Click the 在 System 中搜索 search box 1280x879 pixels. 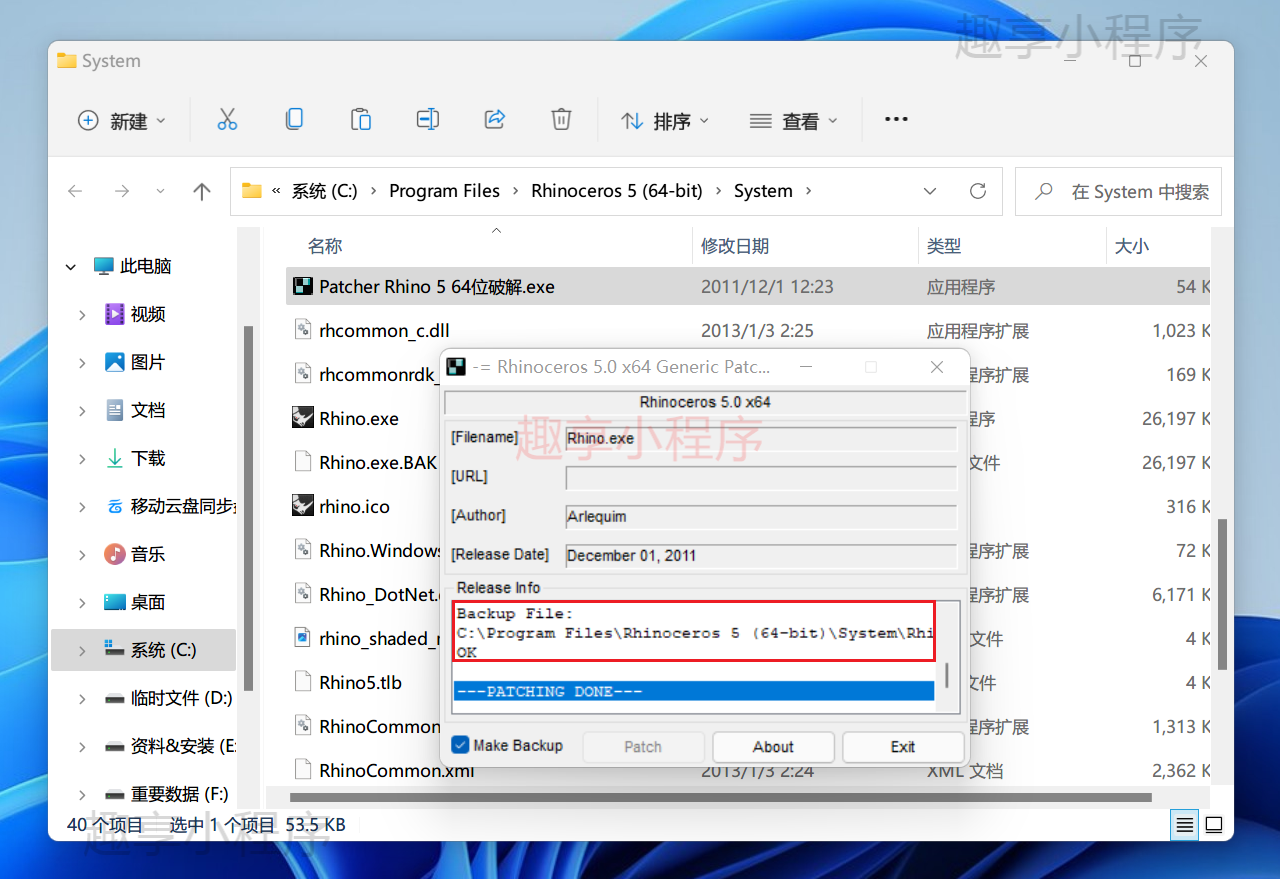click(x=1118, y=191)
